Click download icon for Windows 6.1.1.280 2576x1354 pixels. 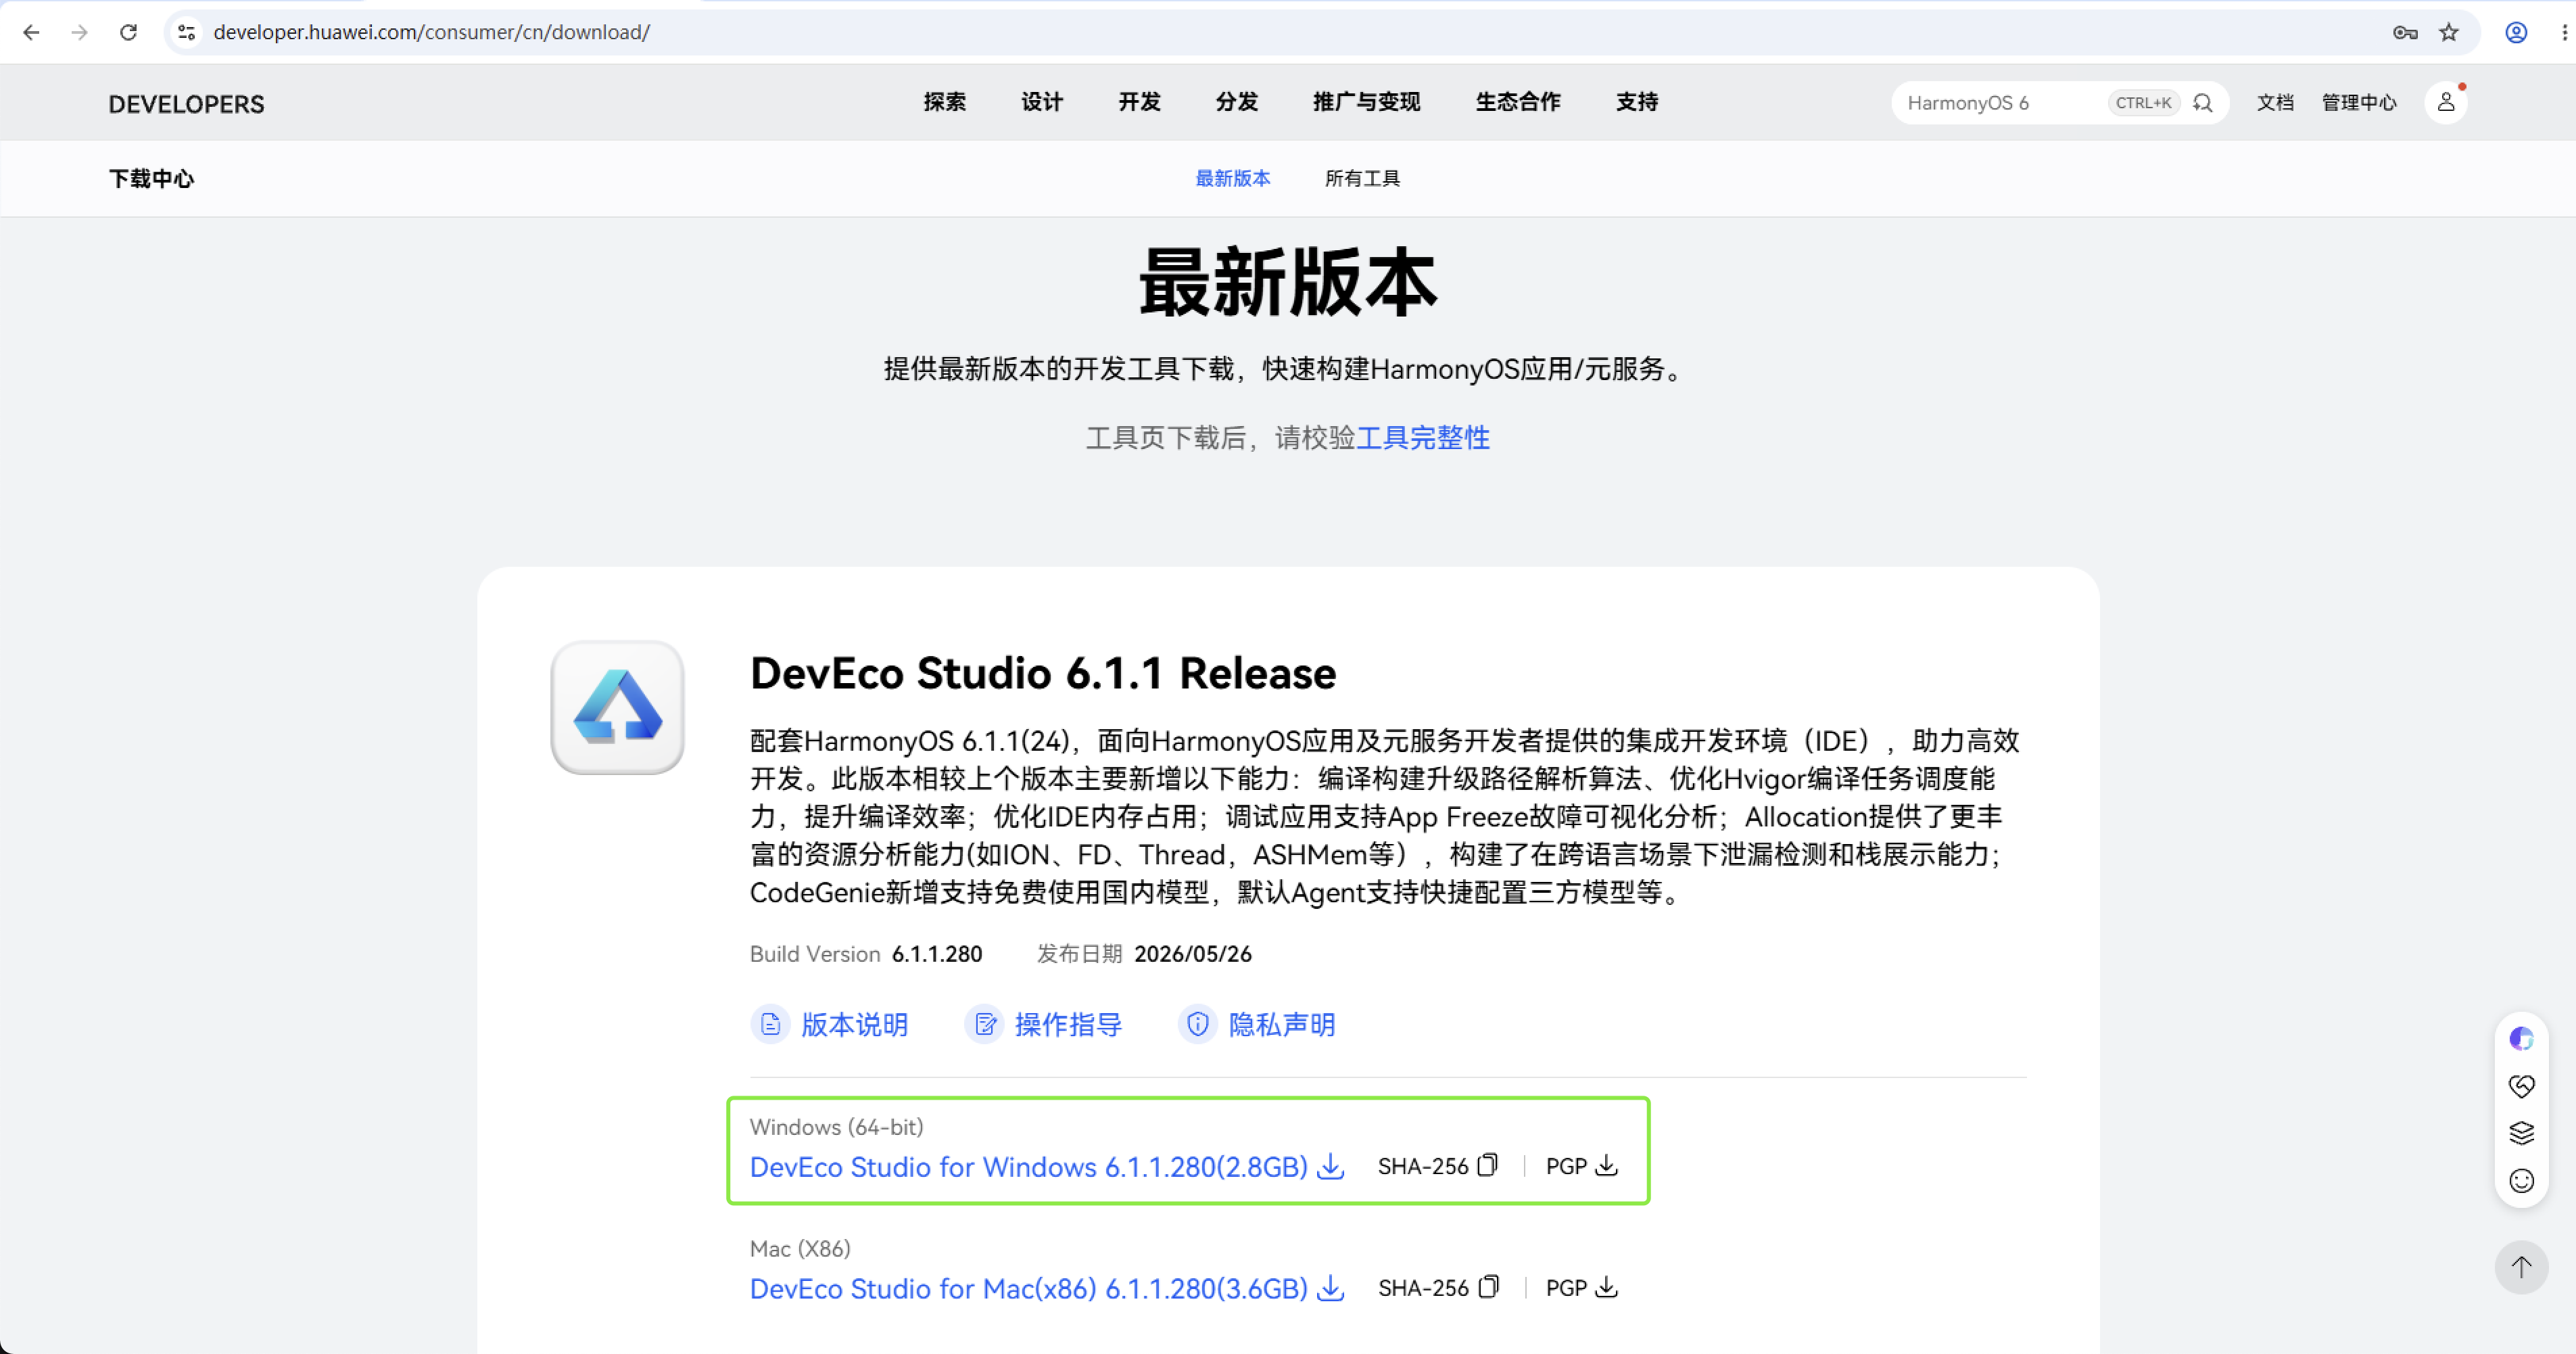click(x=1331, y=1166)
